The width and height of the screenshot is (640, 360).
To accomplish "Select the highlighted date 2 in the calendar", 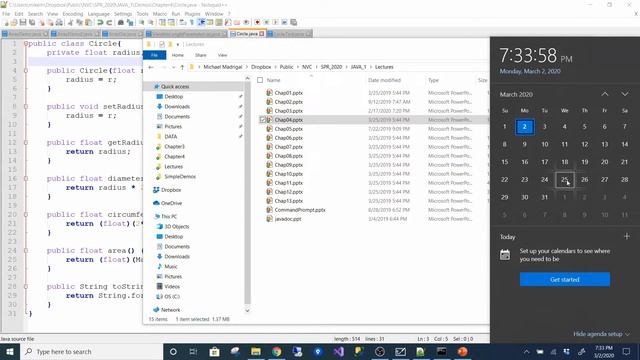I will pyautogui.click(x=524, y=127).
